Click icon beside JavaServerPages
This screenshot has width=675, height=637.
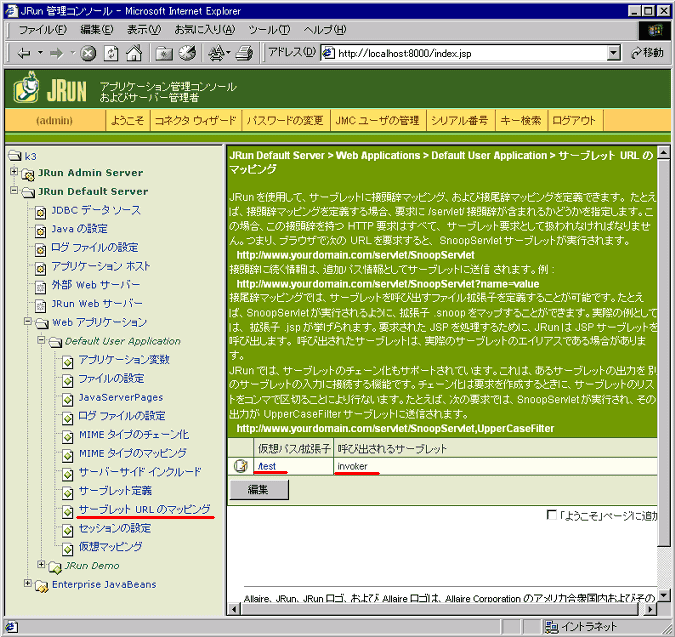[67, 399]
